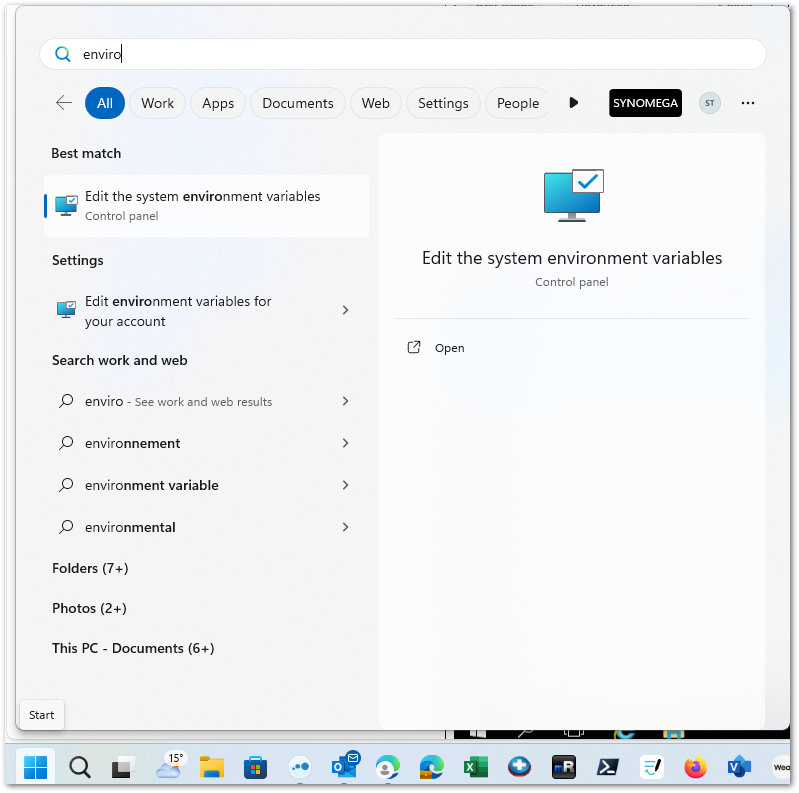Viewport: 799px width, 793px height.
Task: Launch mRemoteNG from the taskbar
Action: [564, 767]
